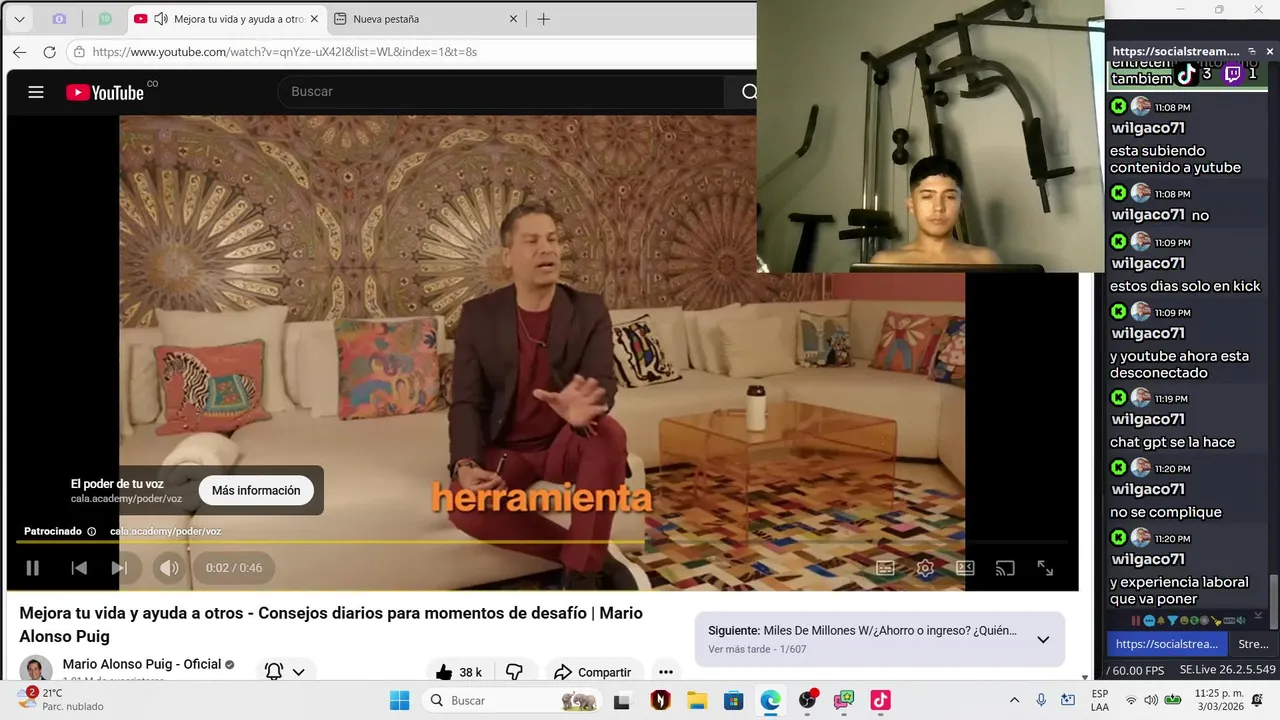Pop out the socialstream dock panel
1280x720 pixels.
click(x=1252, y=51)
